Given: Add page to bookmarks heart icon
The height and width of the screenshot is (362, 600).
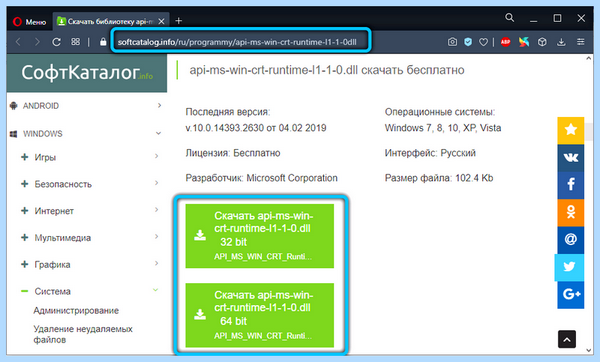Looking at the screenshot, I should point(483,42).
